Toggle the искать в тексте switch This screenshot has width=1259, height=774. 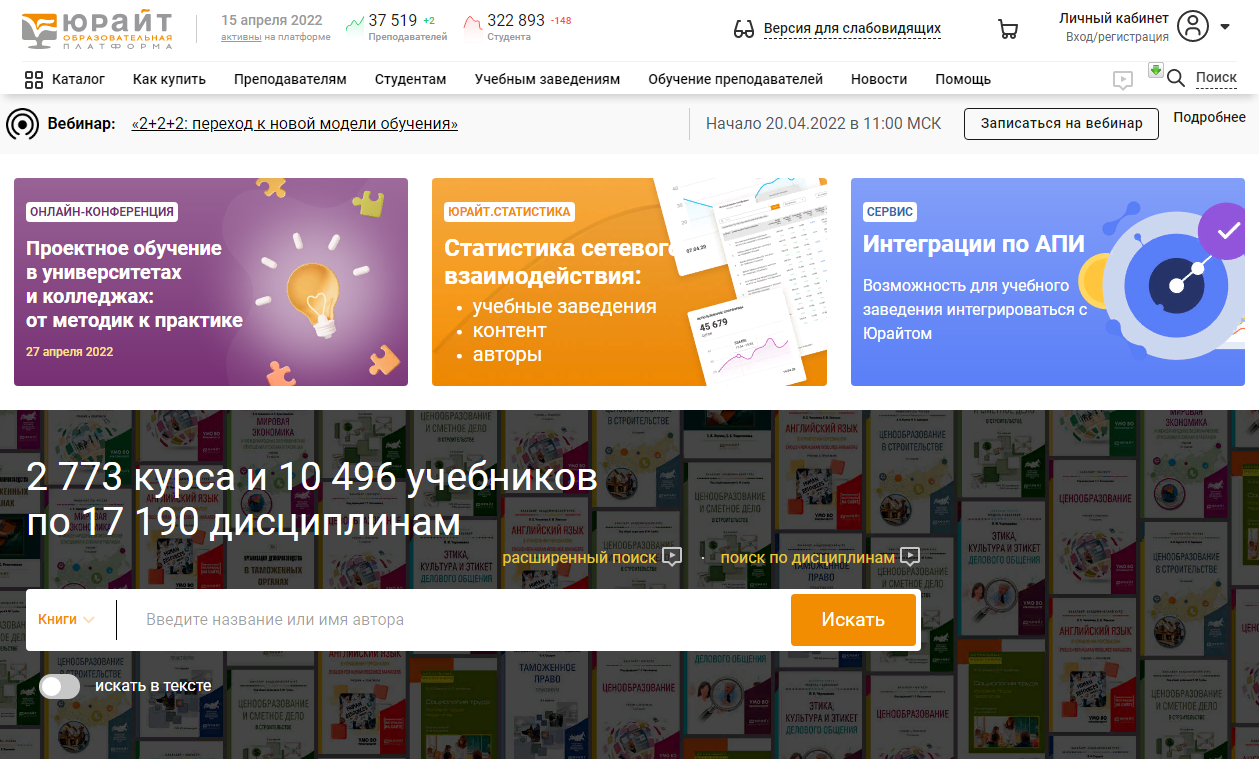59,686
